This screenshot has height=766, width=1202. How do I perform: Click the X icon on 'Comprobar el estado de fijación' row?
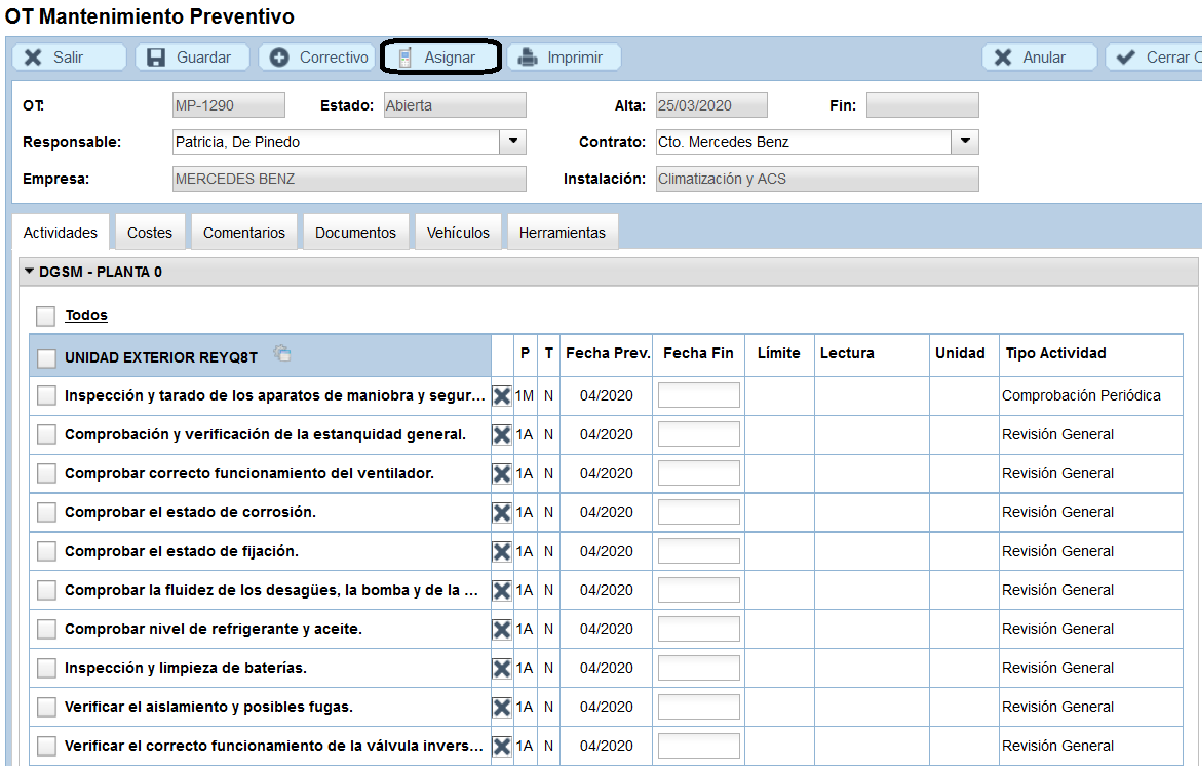coord(501,551)
